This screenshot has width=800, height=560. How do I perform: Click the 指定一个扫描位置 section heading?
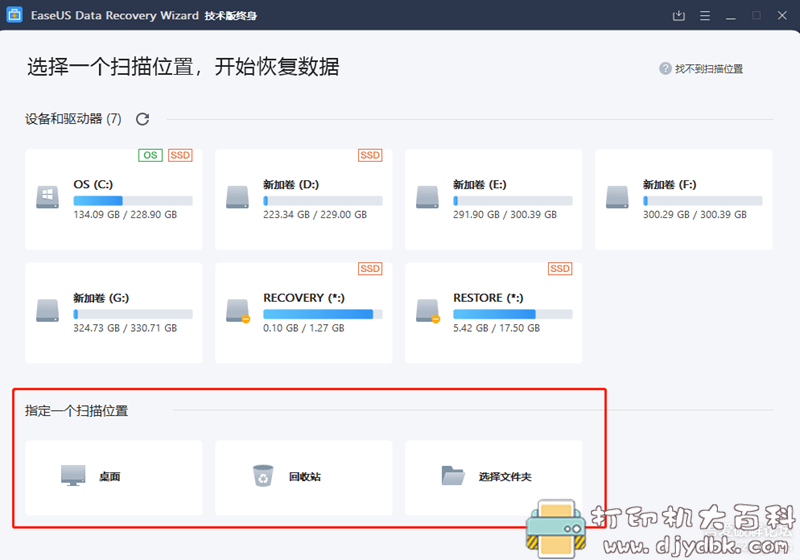77,411
